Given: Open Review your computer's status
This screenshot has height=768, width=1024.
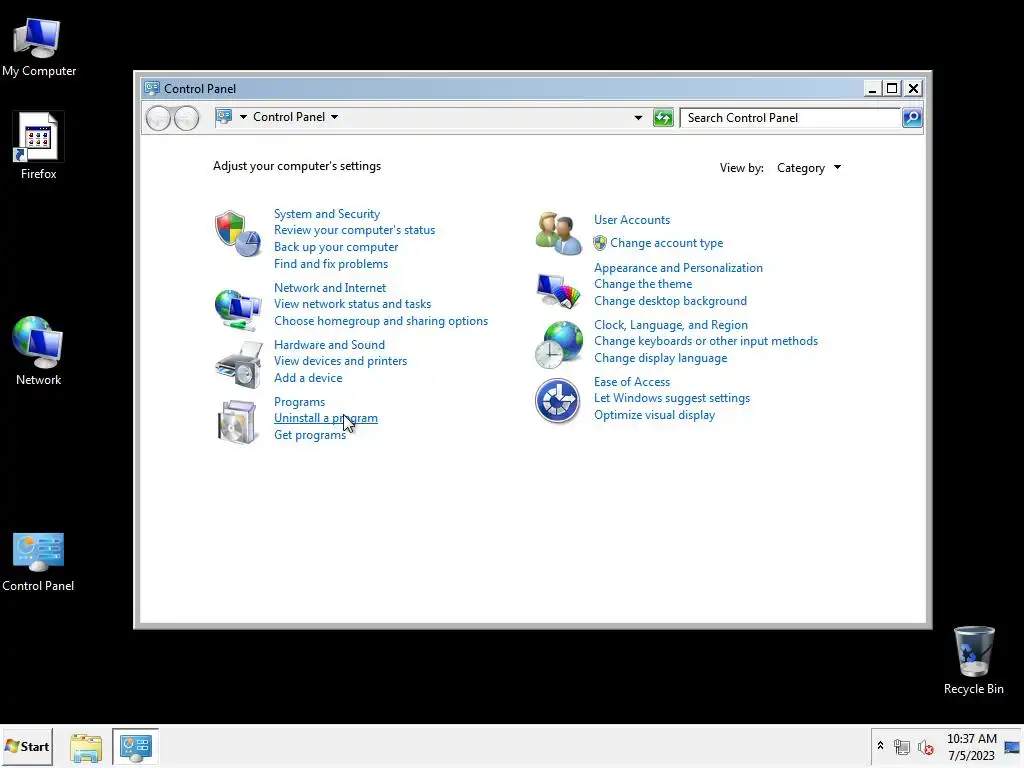Looking at the screenshot, I should [x=354, y=230].
